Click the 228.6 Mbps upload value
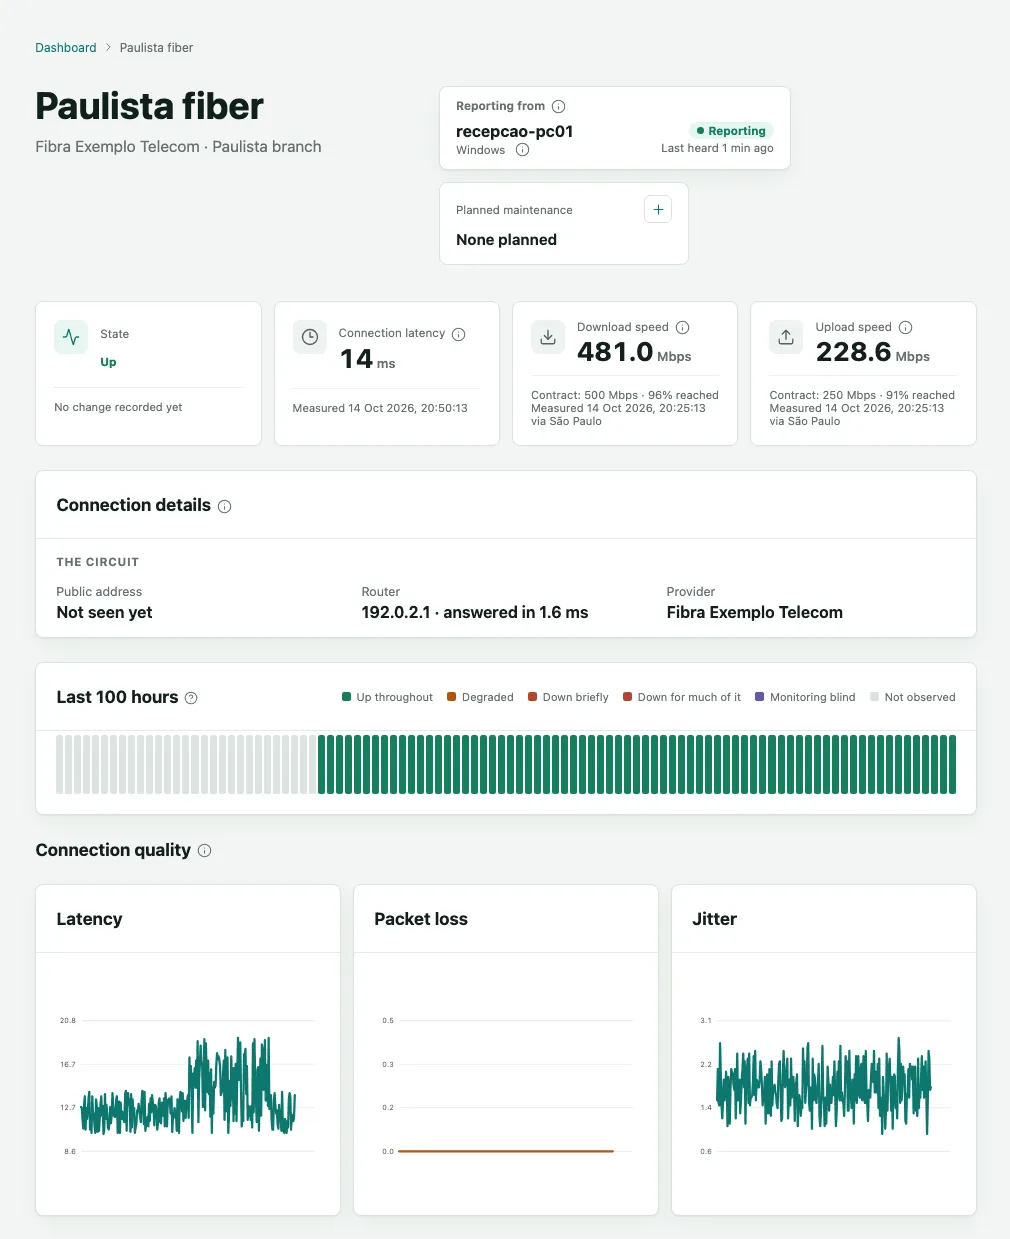This screenshot has height=1239, width=1010. coord(872,352)
